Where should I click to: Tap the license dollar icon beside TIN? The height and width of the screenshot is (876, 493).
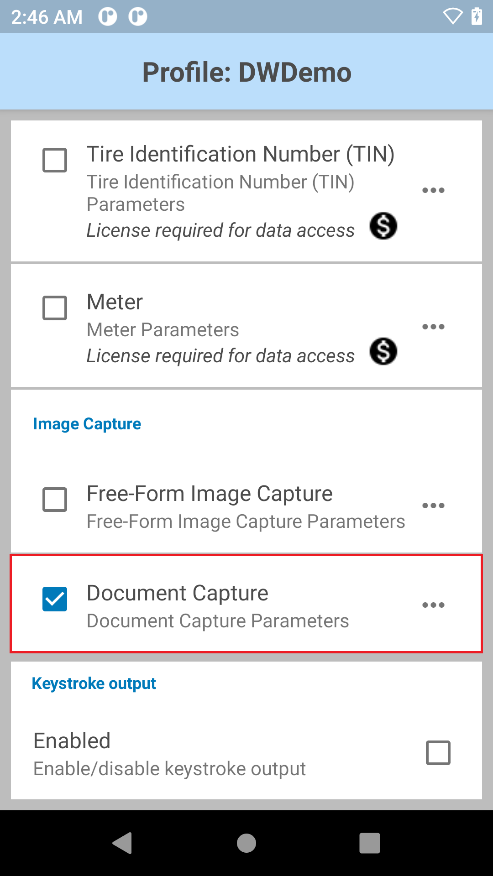(x=383, y=227)
